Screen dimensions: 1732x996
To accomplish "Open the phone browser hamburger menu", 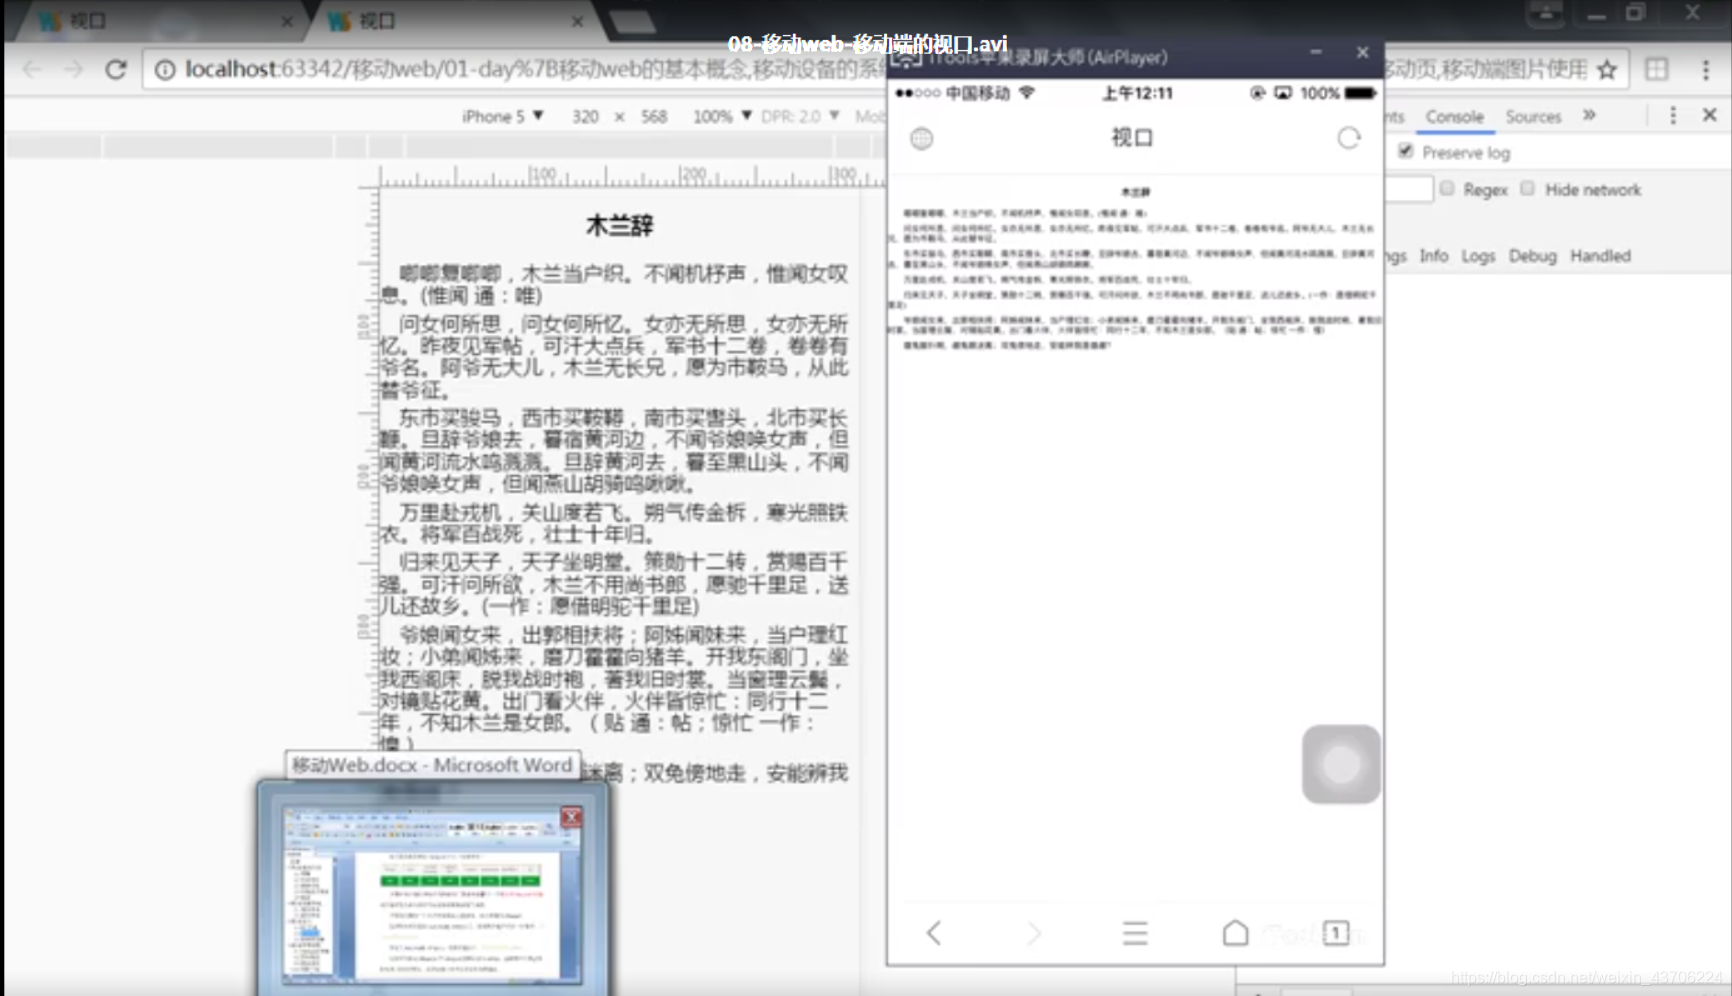I will tap(1135, 932).
